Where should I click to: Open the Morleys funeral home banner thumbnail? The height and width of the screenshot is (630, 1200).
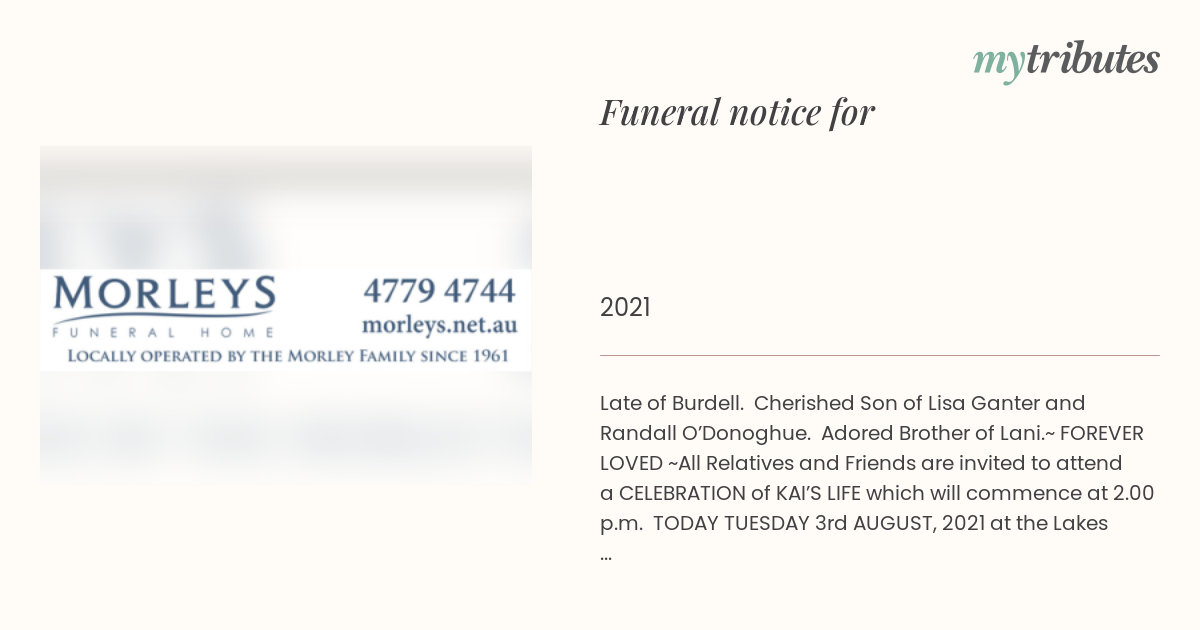pos(286,318)
